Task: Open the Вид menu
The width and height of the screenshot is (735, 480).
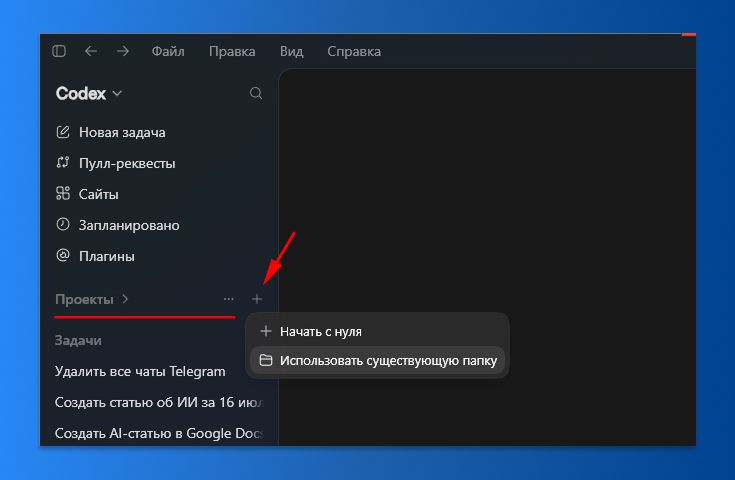Action: (292, 51)
